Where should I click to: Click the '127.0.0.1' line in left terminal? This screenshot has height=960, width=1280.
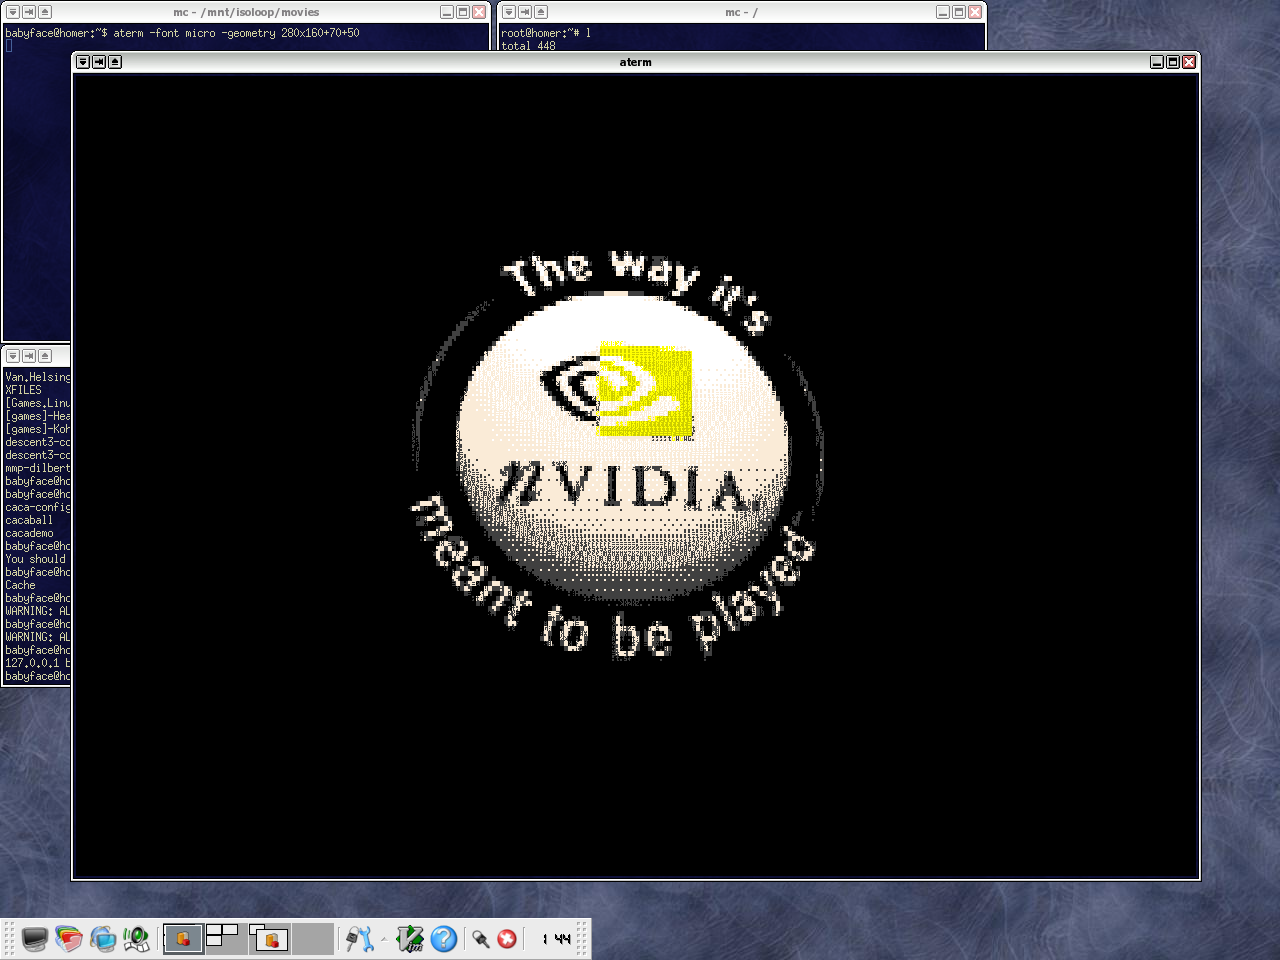[x=38, y=663]
